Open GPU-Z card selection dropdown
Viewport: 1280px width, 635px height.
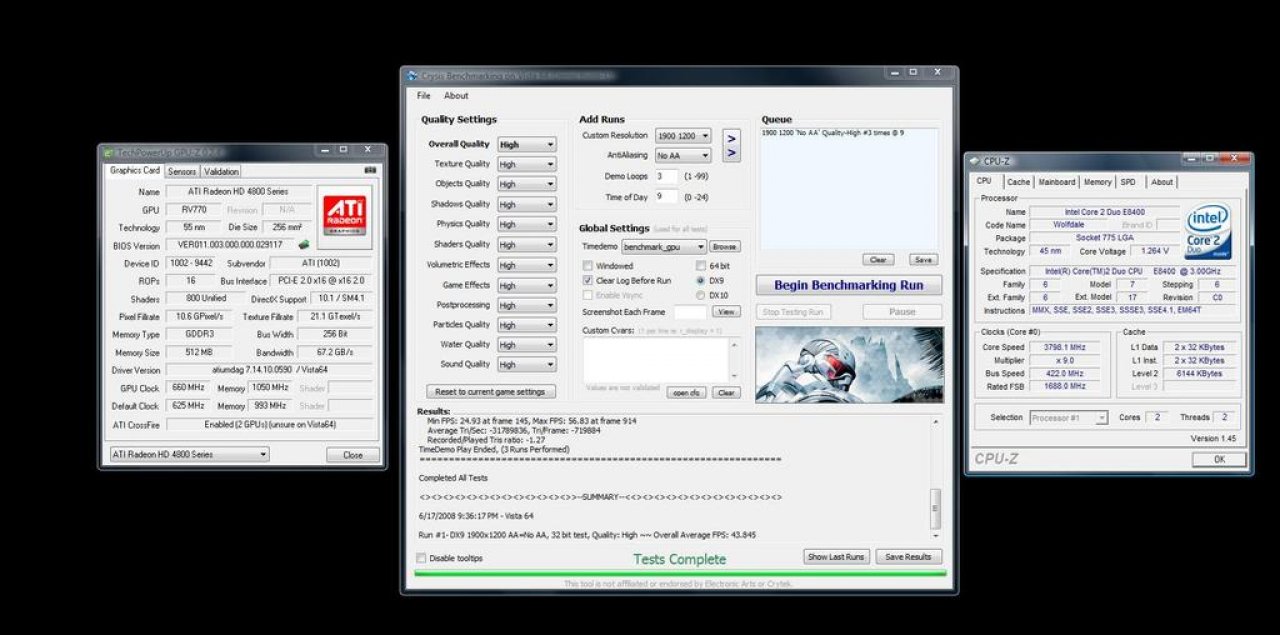click(x=190, y=454)
